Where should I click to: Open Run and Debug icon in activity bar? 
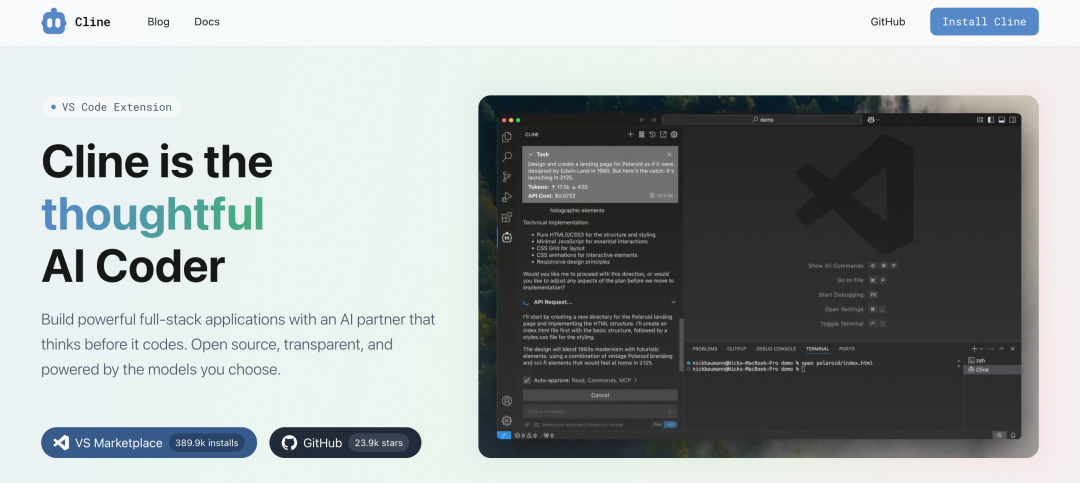click(x=507, y=197)
